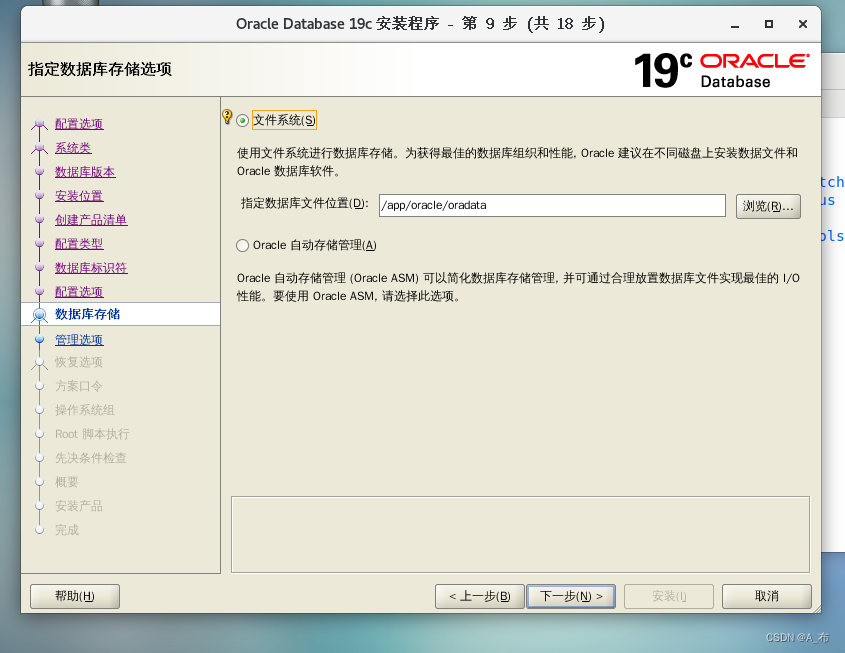Click the 恢复选项 disabled step text
This screenshot has width=845, height=653.
(x=79, y=362)
